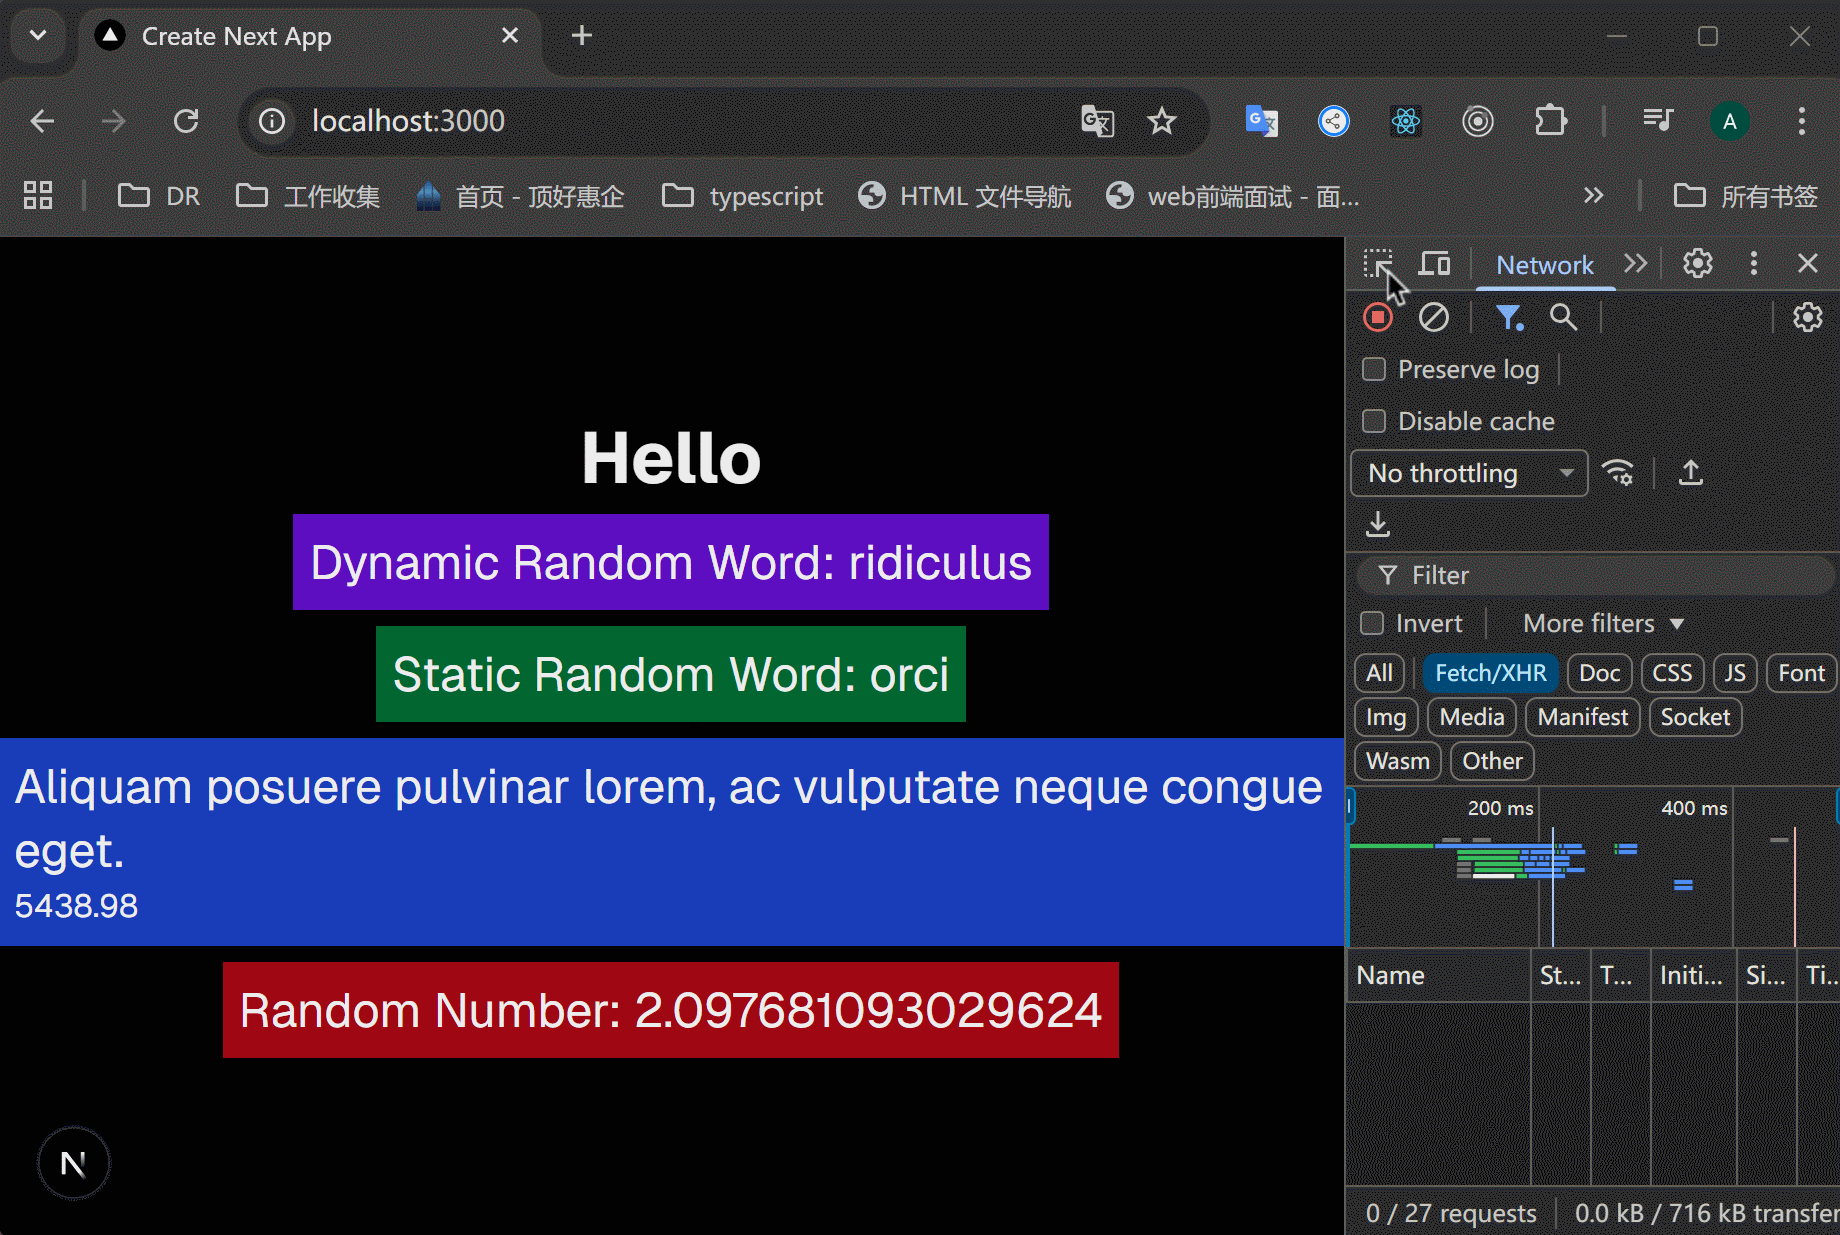Image resolution: width=1840 pixels, height=1235 pixels.
Task: Open network conditions wifi icon
Action: pyautogui.click(x=1617, y=473)
